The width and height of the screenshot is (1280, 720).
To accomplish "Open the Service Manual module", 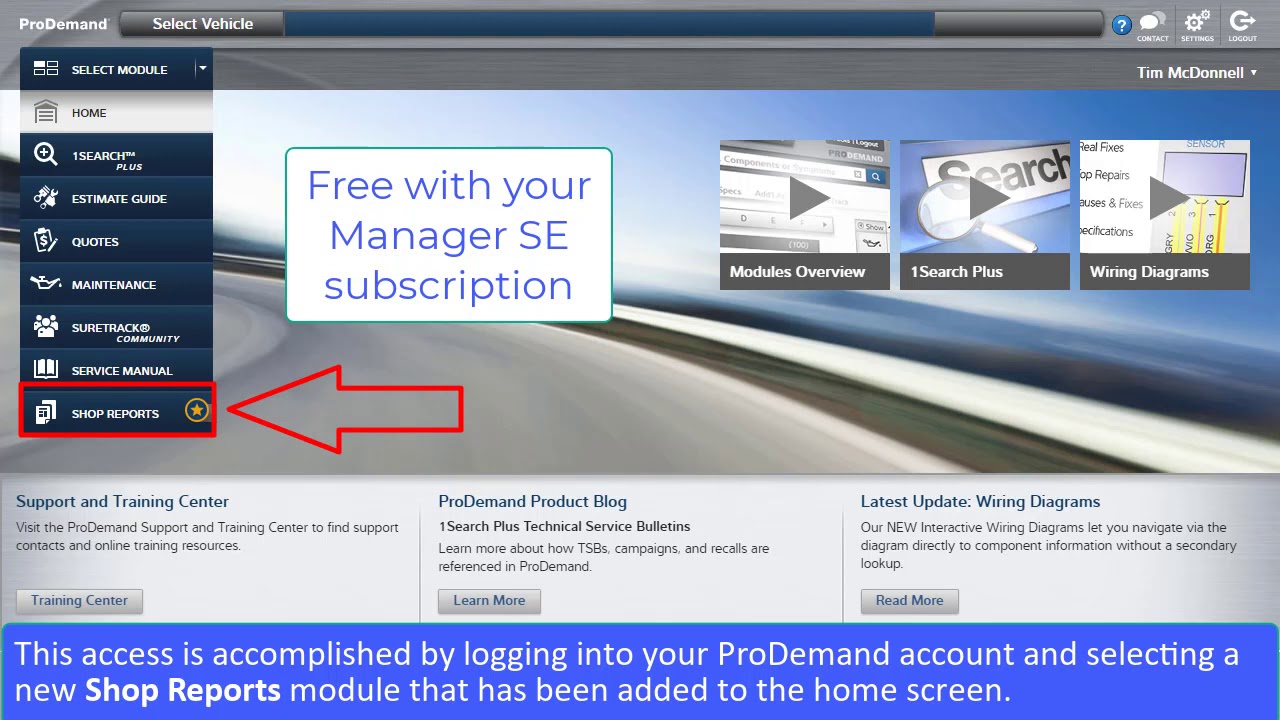I will click(116, 370).
